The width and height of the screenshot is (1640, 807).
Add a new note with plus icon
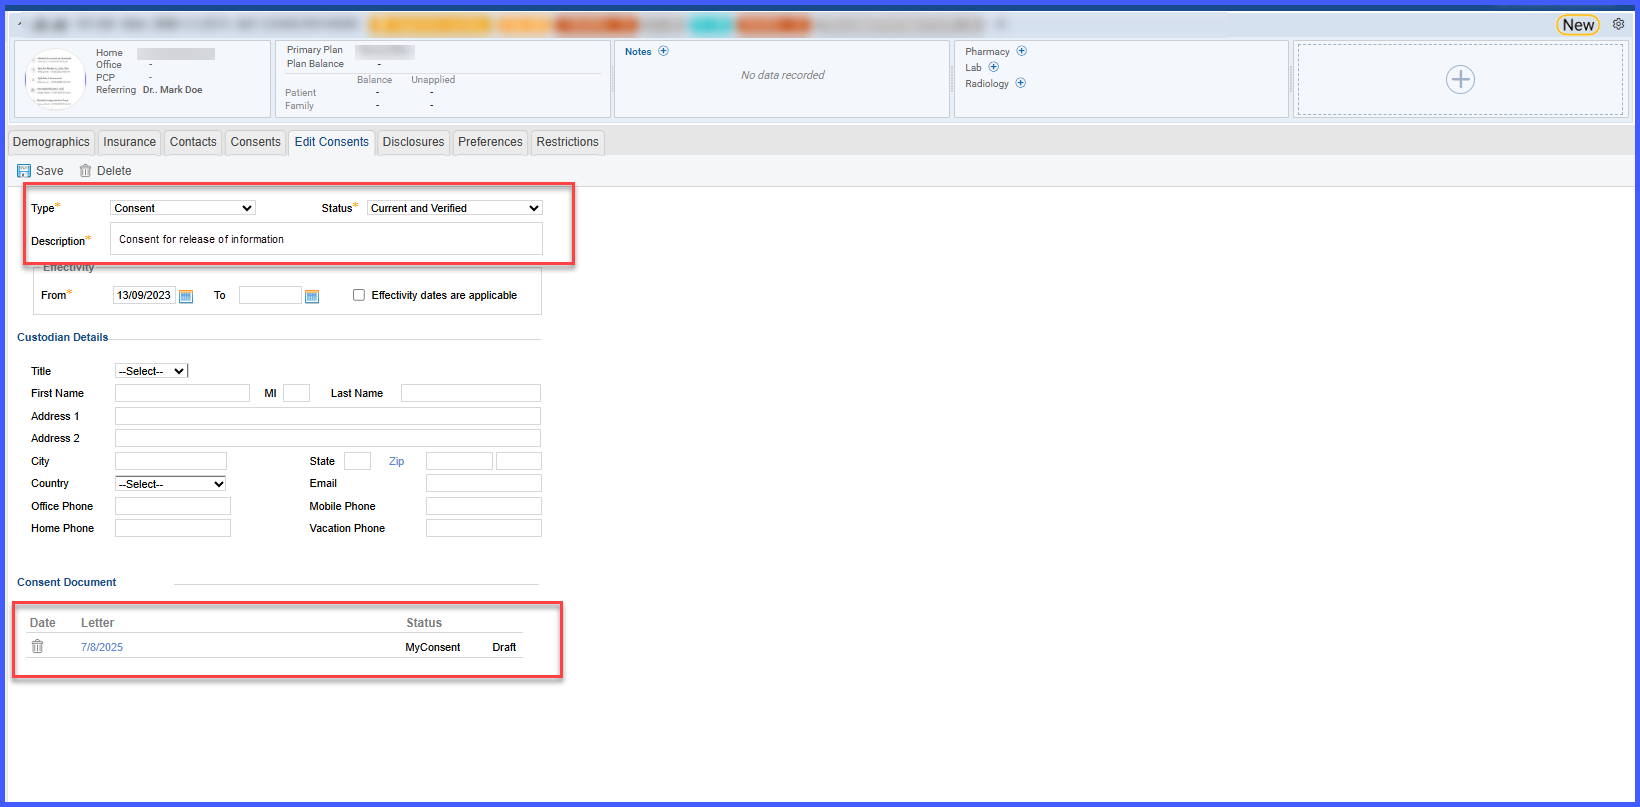click(x=663, y=51)
